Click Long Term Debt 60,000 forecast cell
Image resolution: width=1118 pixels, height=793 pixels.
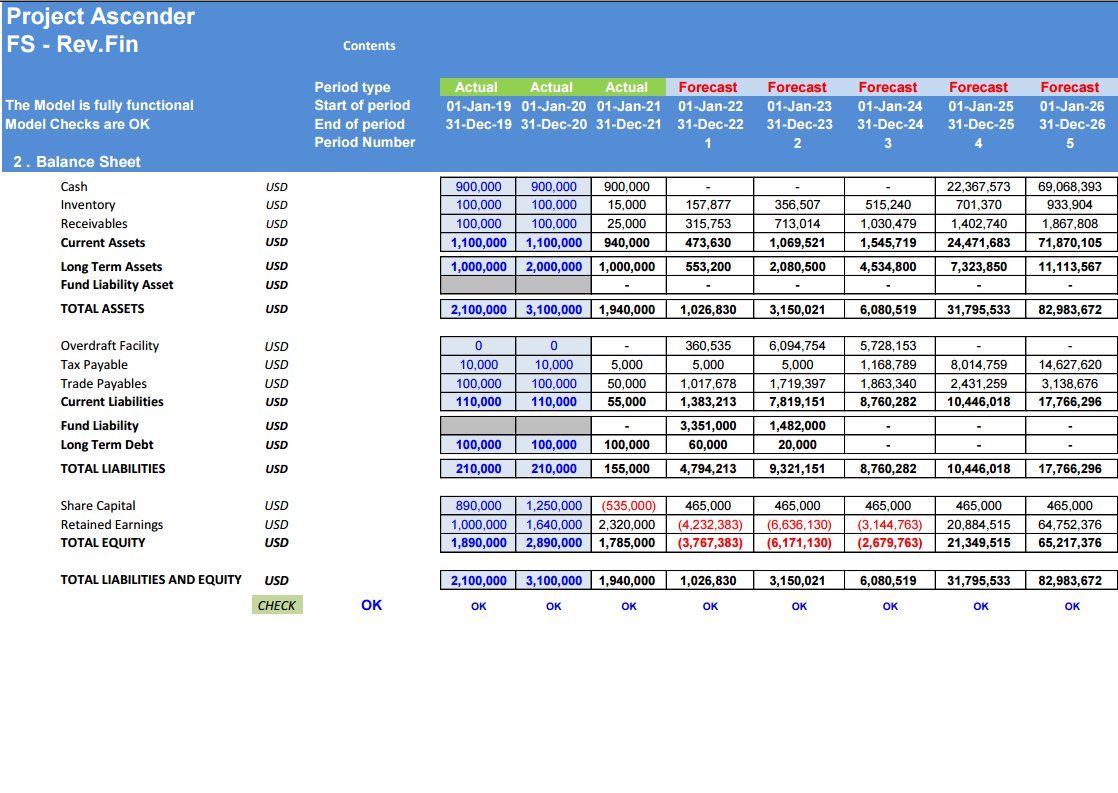coord(707,445)
